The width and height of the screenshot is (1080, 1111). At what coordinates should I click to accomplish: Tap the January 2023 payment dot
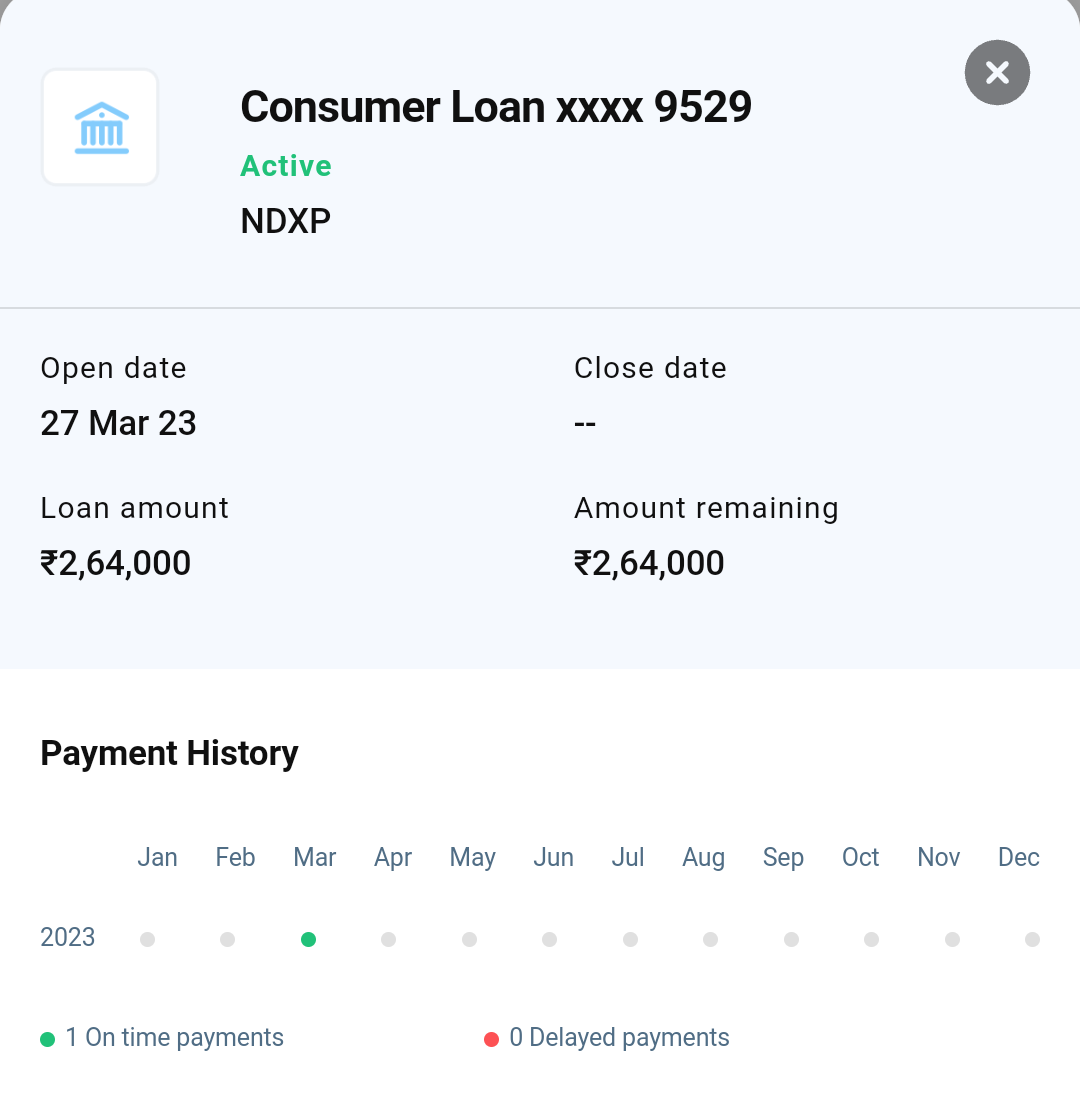point(148,939)
